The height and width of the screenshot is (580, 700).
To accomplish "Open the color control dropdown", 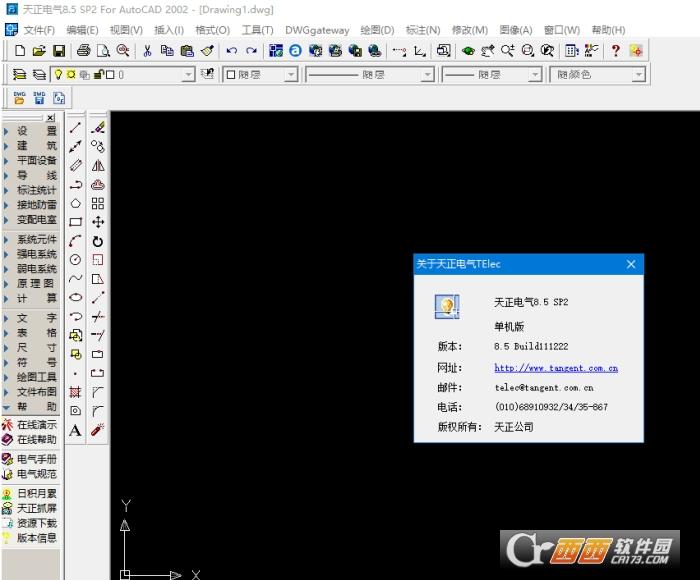I will [x=292, y=75].
